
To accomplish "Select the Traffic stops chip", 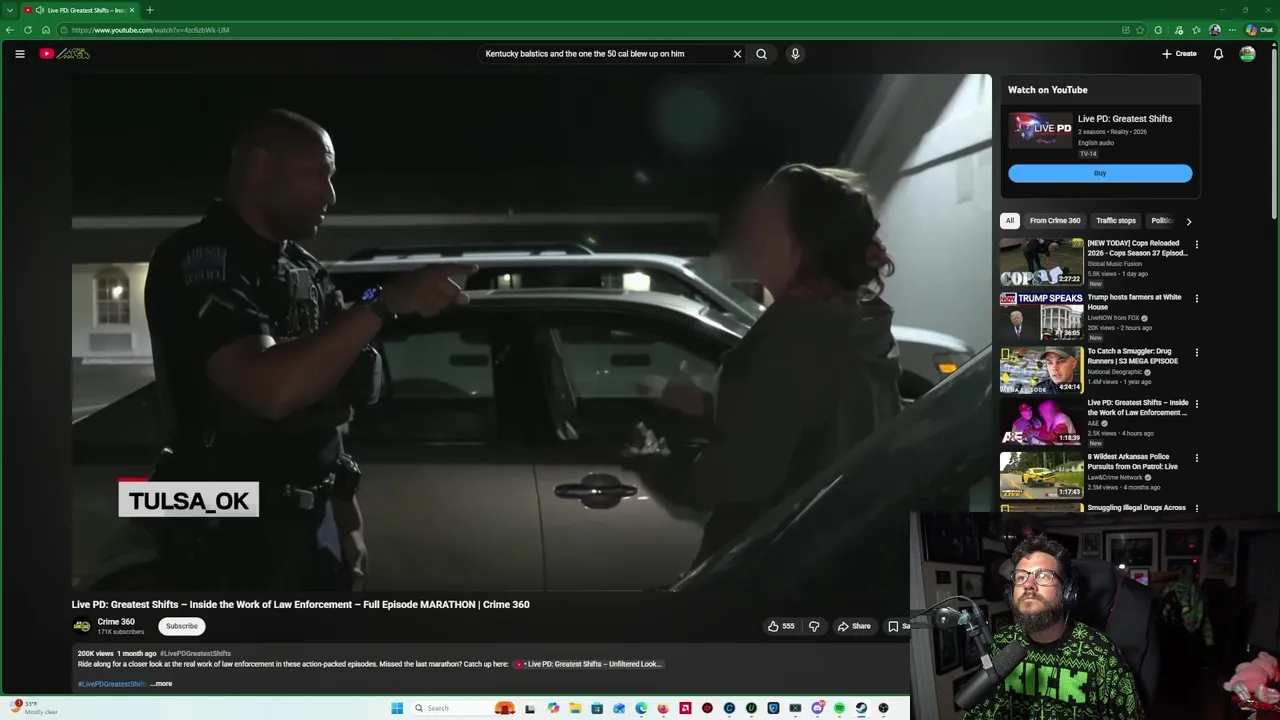I will click(1116, 221).
